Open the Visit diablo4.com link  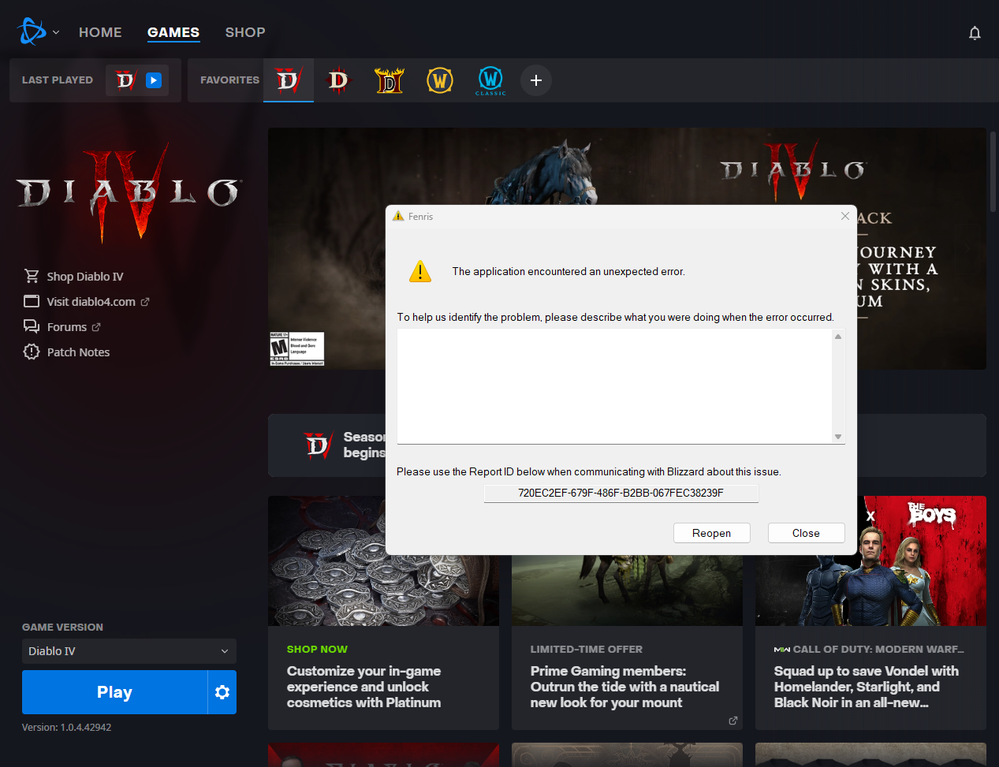(91, 302)
